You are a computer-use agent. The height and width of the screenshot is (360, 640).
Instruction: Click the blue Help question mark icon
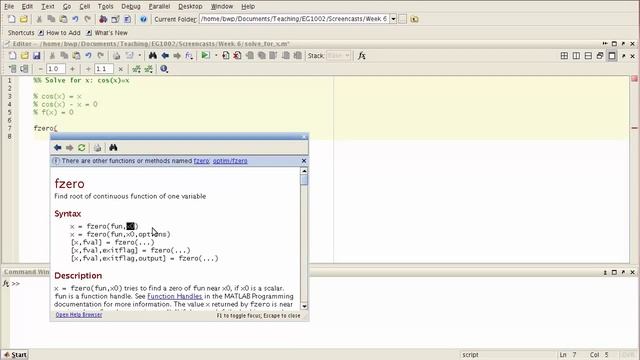[x=143, y=19]
